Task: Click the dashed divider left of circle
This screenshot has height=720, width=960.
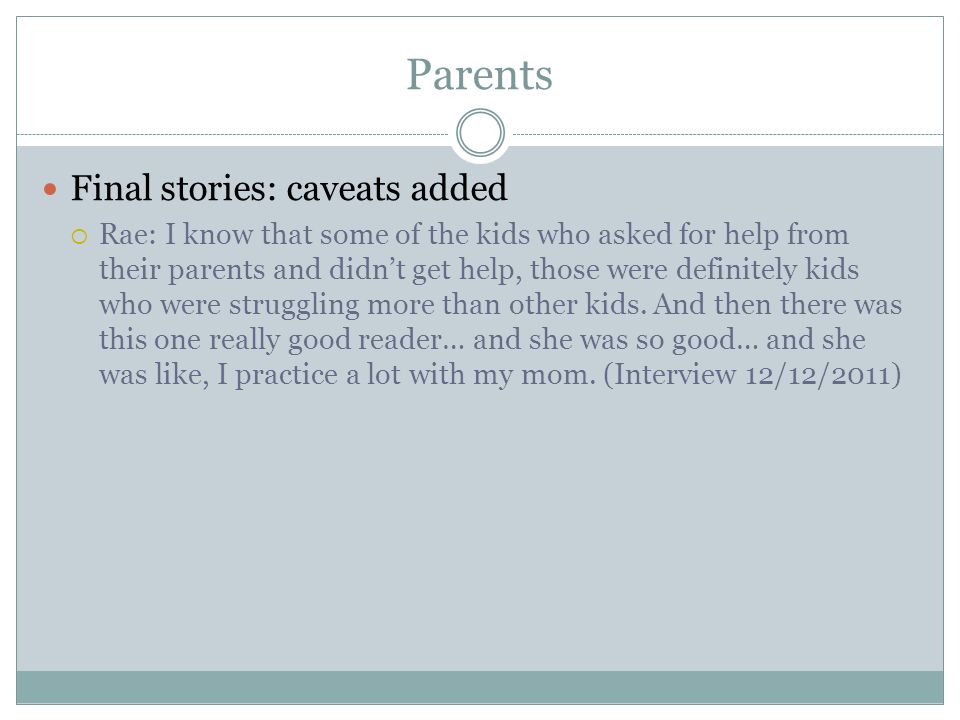Action: click(233, 134)
